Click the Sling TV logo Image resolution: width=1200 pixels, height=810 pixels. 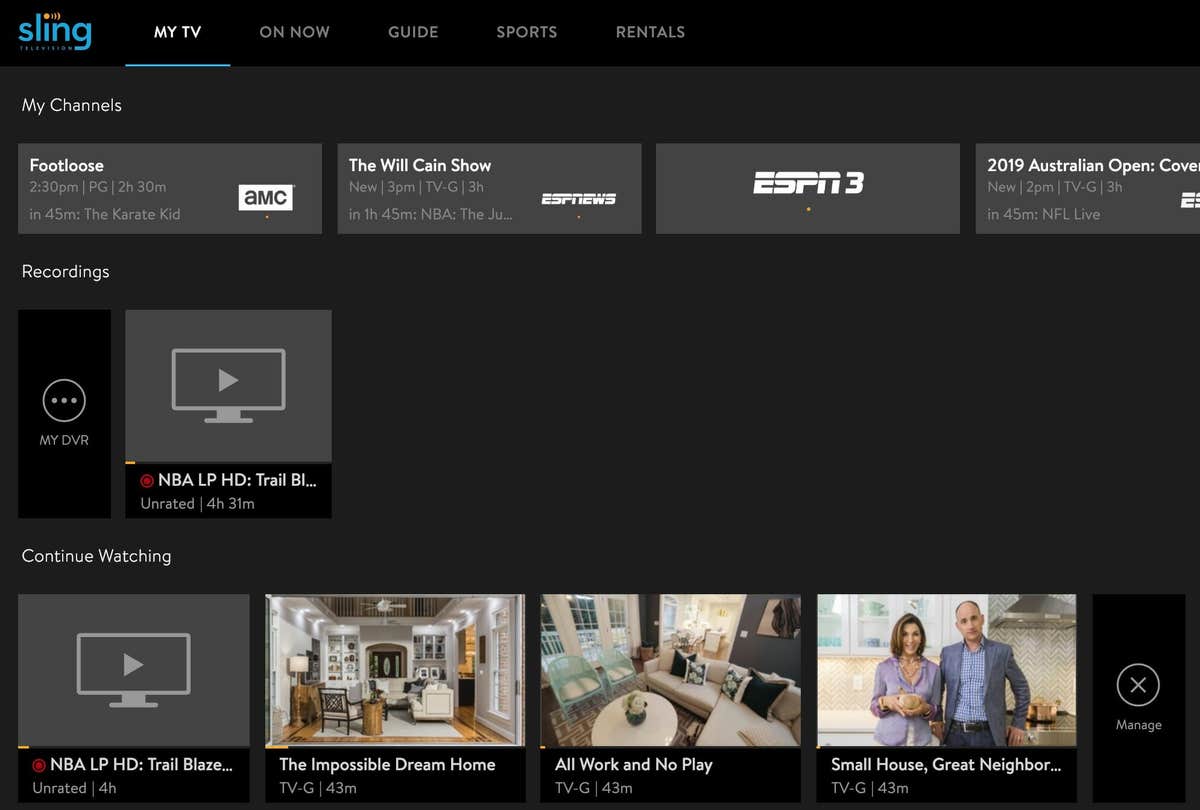click(54, 31)
